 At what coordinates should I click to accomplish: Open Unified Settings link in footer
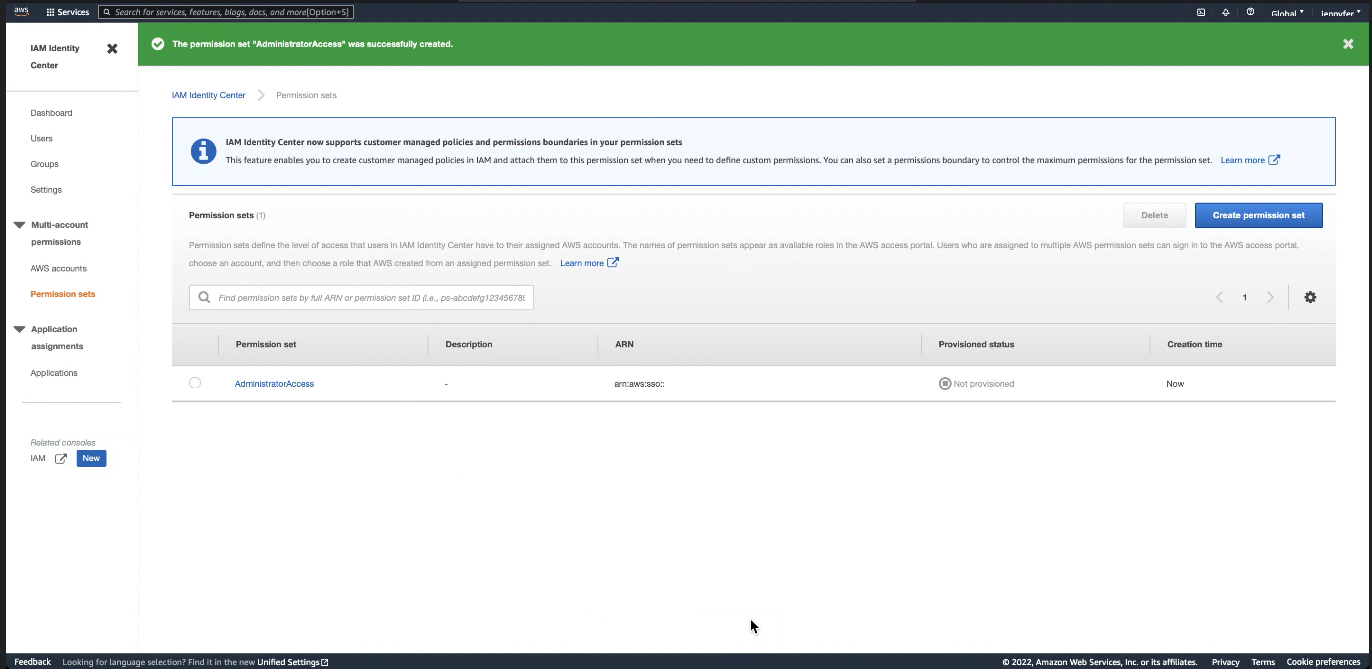tap(293, 662)
